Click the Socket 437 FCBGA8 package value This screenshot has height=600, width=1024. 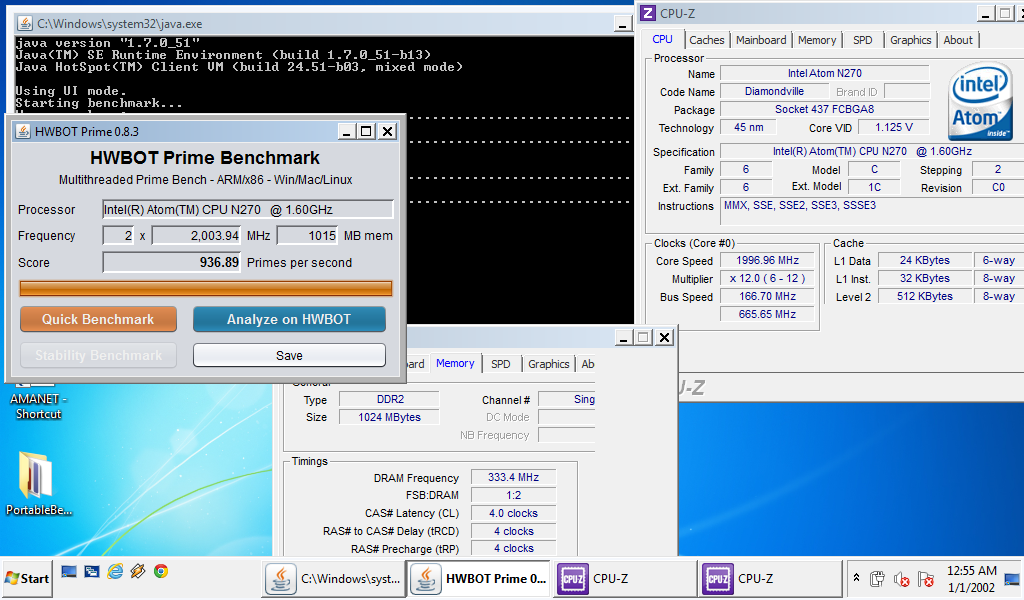point(825,109)
